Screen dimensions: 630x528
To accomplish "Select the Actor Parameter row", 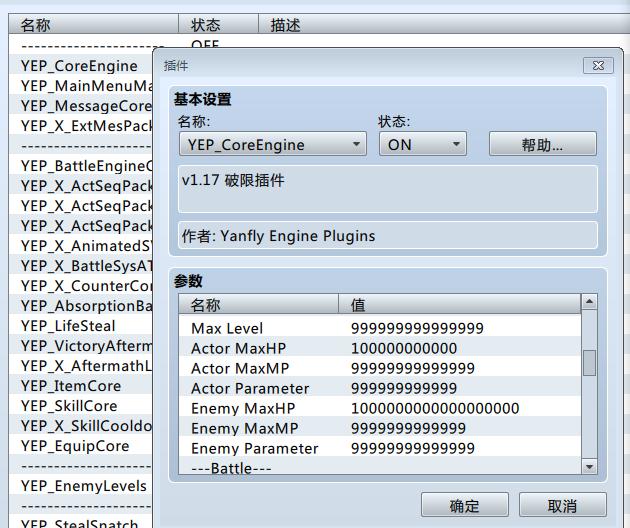I will pyautogui.click(x=380, y=388).
